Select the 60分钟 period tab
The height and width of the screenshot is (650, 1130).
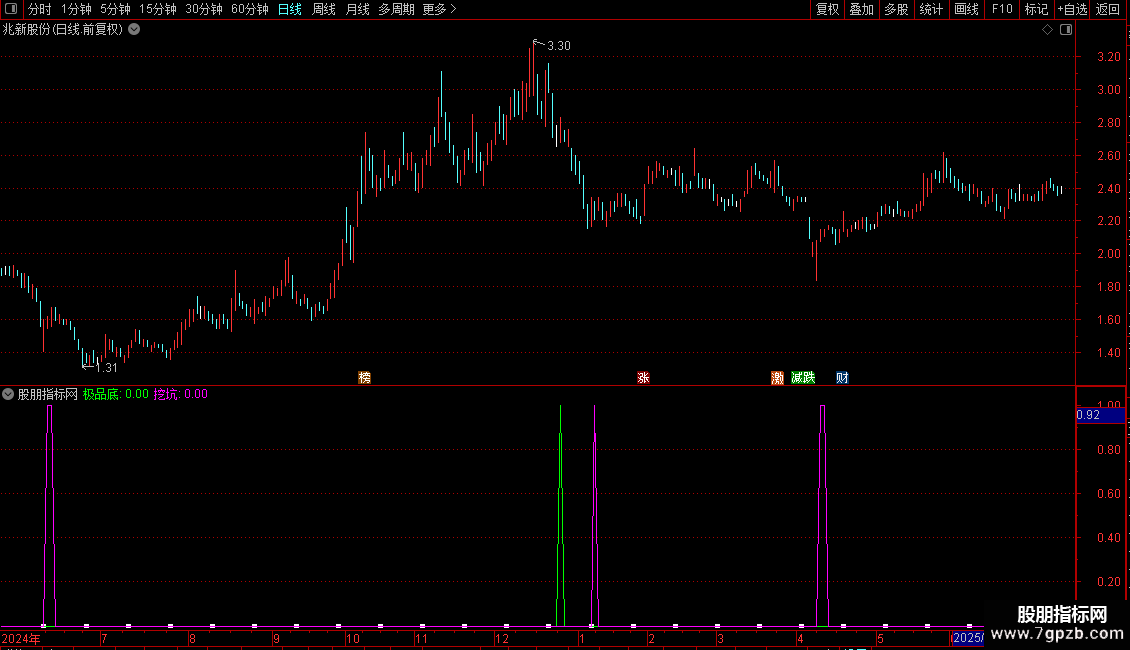[x=249, y=9]
